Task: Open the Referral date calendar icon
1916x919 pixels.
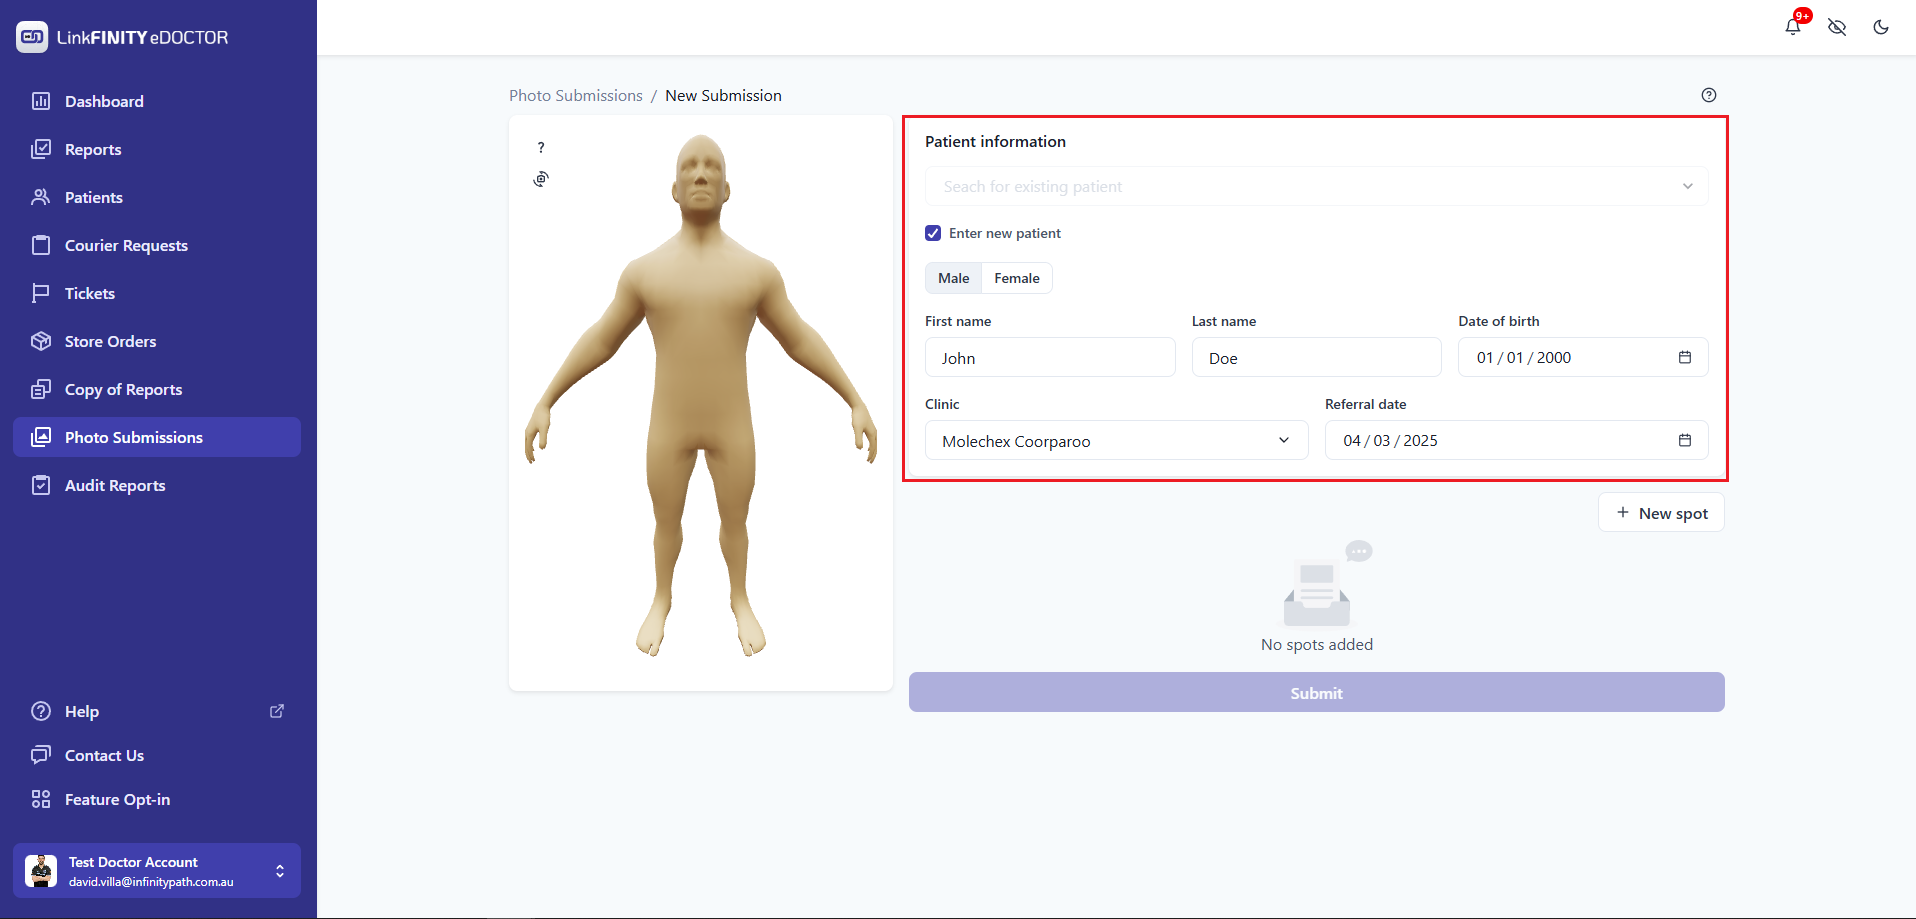Action: (1684, 440)
